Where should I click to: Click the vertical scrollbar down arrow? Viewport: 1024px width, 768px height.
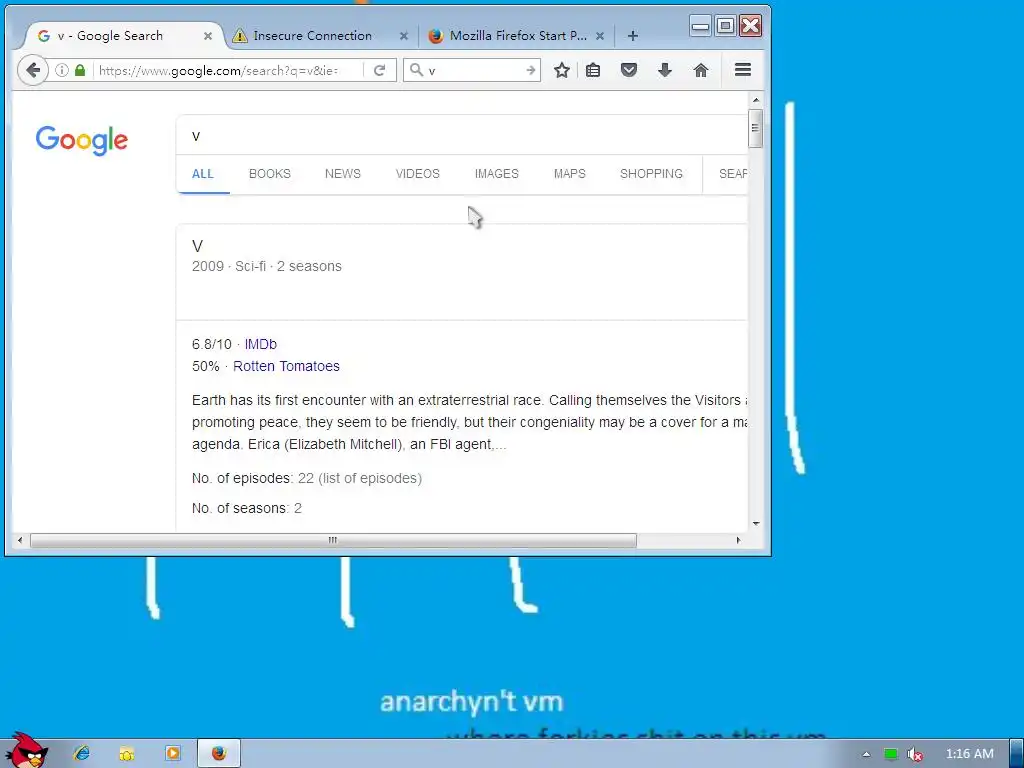click(756, 523)
